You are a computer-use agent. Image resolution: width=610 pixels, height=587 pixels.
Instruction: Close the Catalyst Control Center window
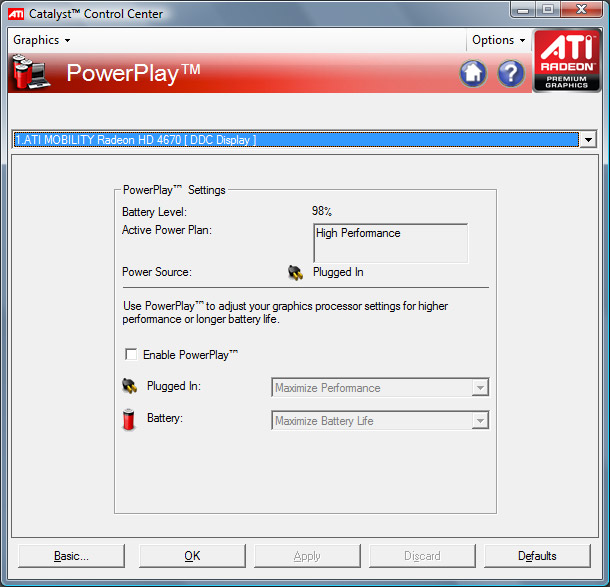coord(581,10)
